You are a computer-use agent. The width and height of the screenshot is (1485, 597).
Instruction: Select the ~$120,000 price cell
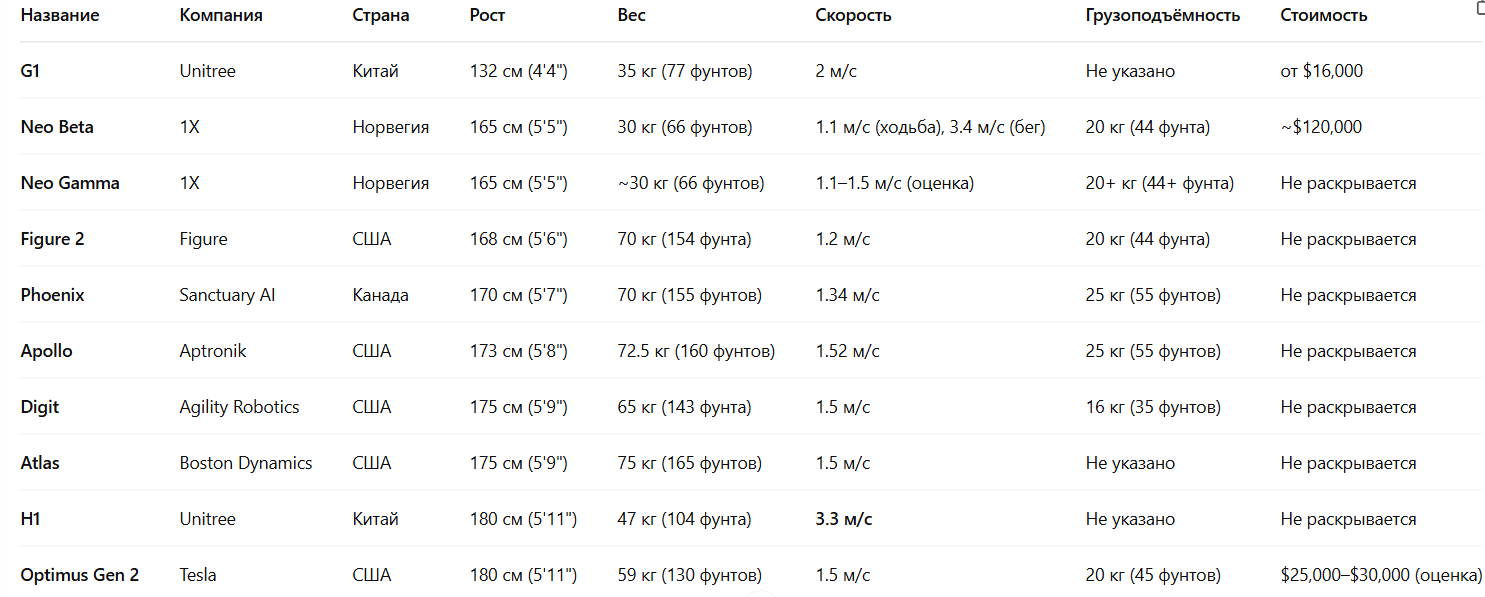[x=1321, y=127]
